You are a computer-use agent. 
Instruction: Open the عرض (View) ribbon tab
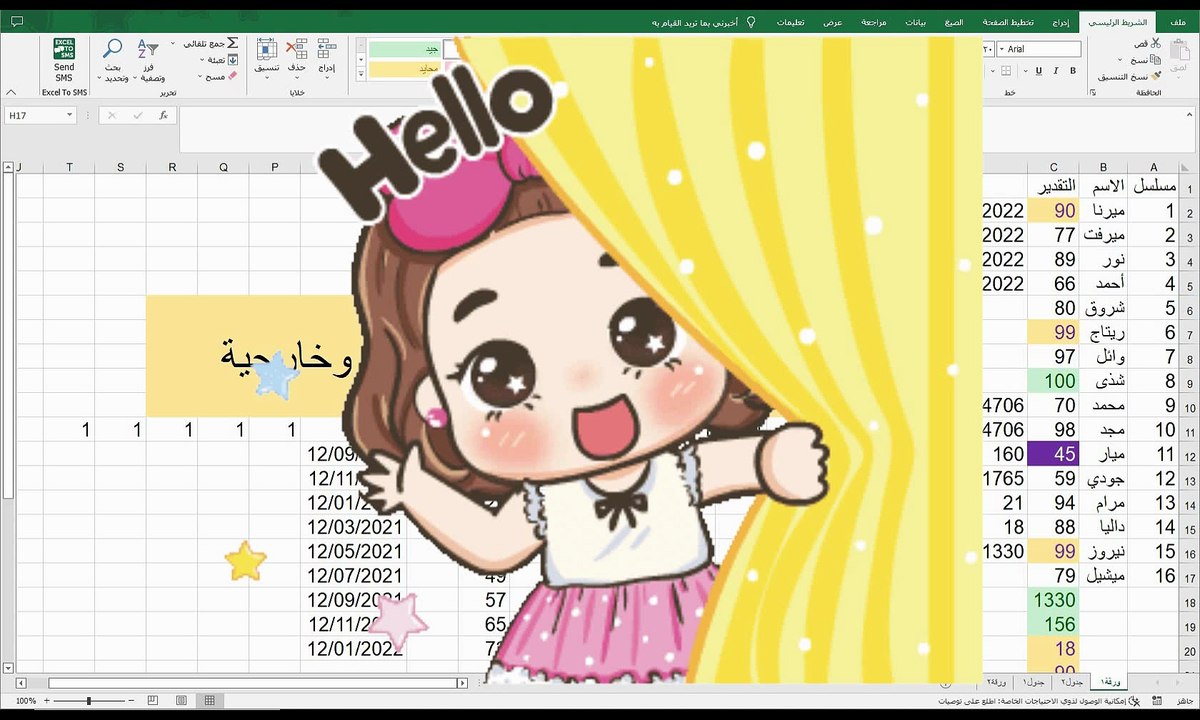[832, 21]
